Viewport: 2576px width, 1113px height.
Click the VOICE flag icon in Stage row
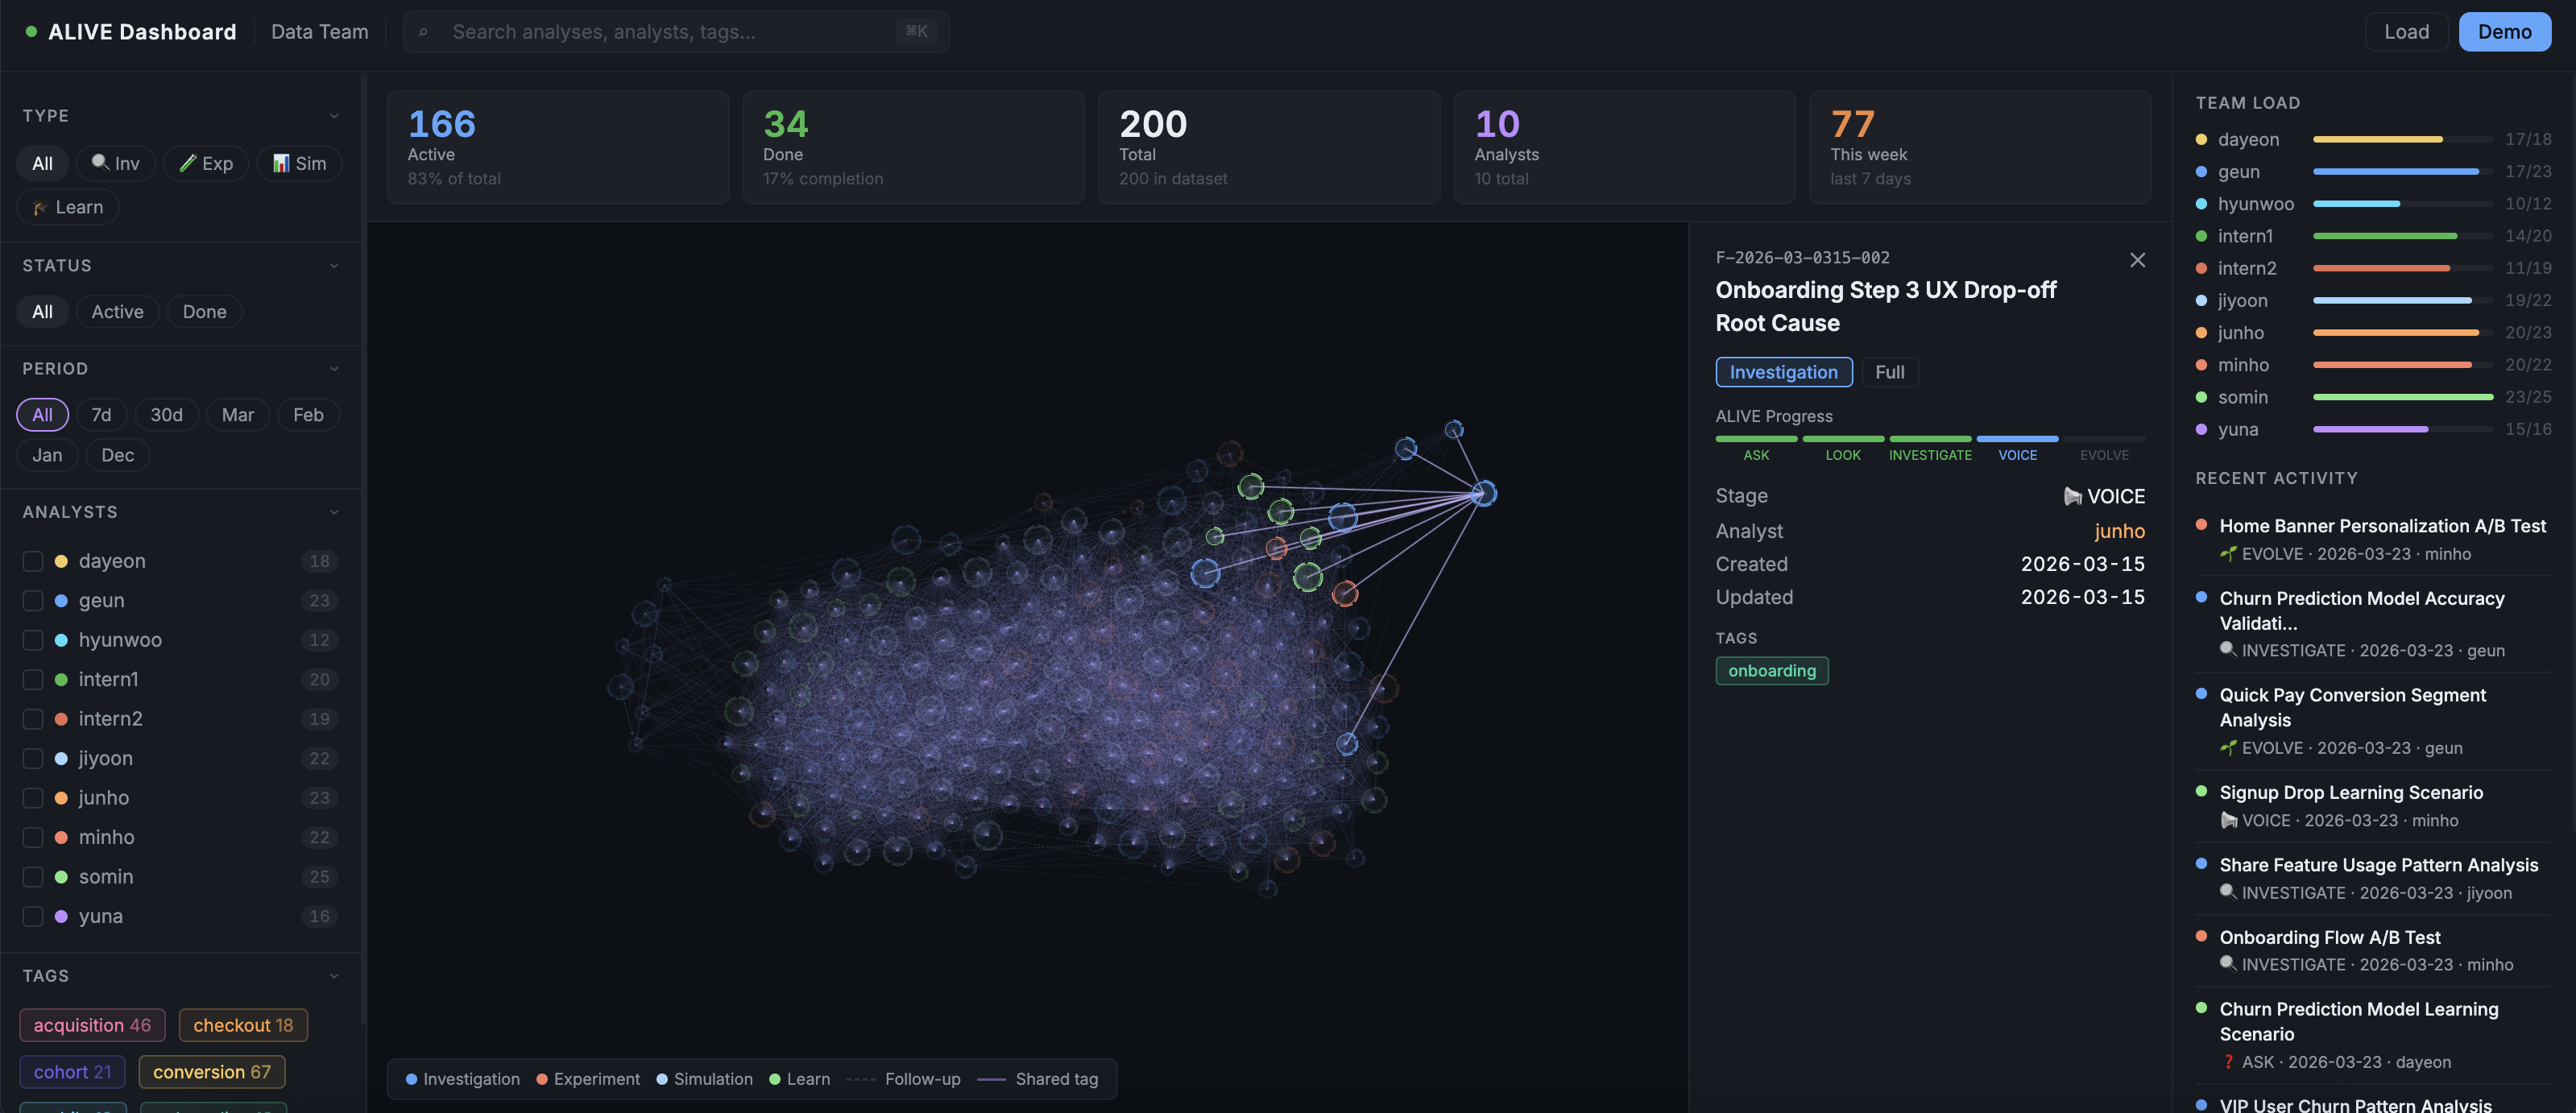pos(2075,495)
